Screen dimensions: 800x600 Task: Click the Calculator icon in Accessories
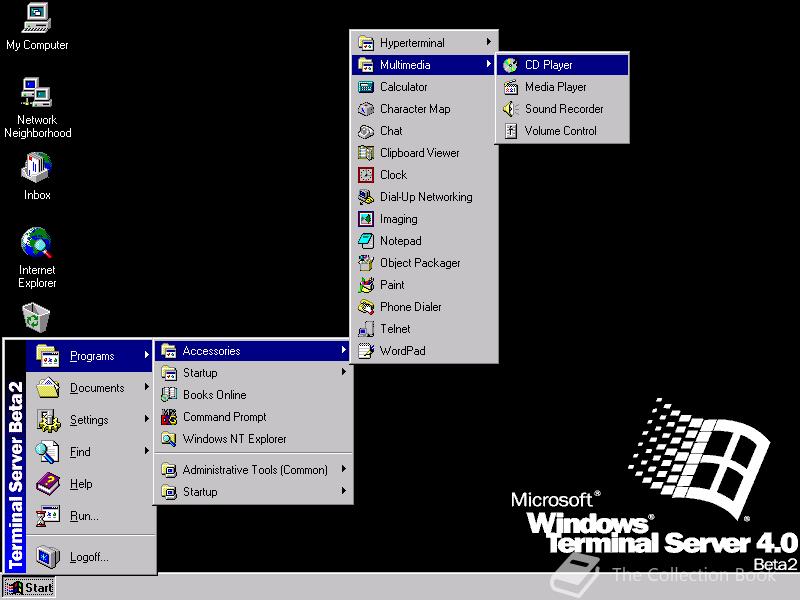366,87
